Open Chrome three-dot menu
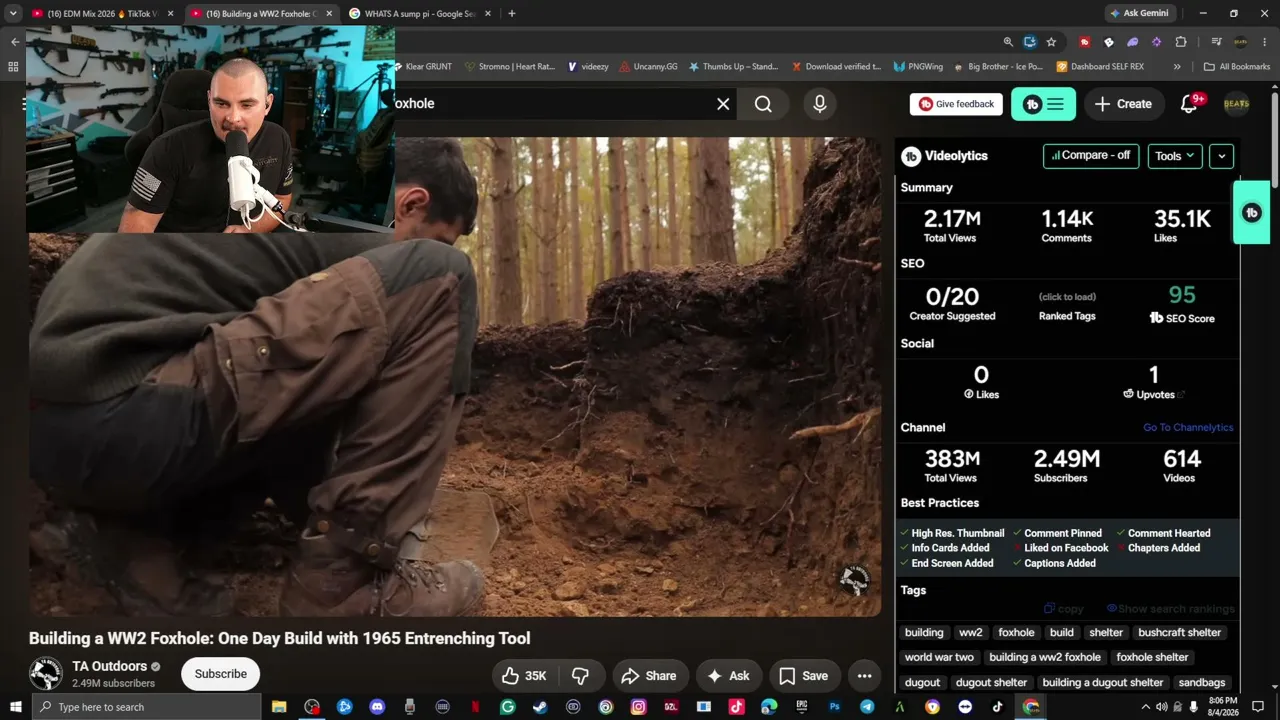1280x720 pixels. tap(1265, 42)
